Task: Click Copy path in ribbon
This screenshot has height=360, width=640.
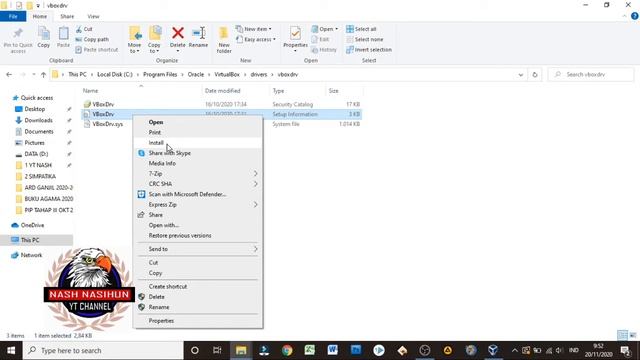Action: (x=92, y=39)
